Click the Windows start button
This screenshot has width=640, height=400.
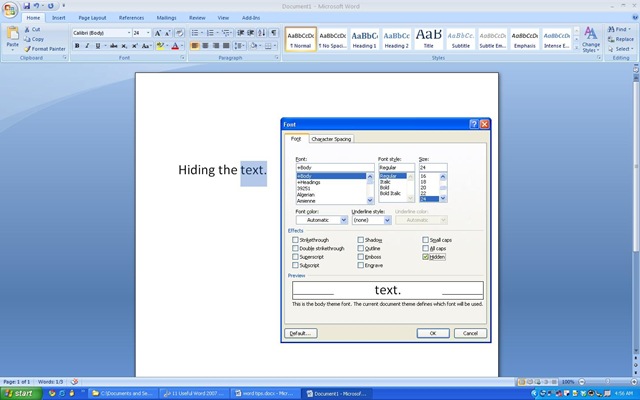coord(21,394)
